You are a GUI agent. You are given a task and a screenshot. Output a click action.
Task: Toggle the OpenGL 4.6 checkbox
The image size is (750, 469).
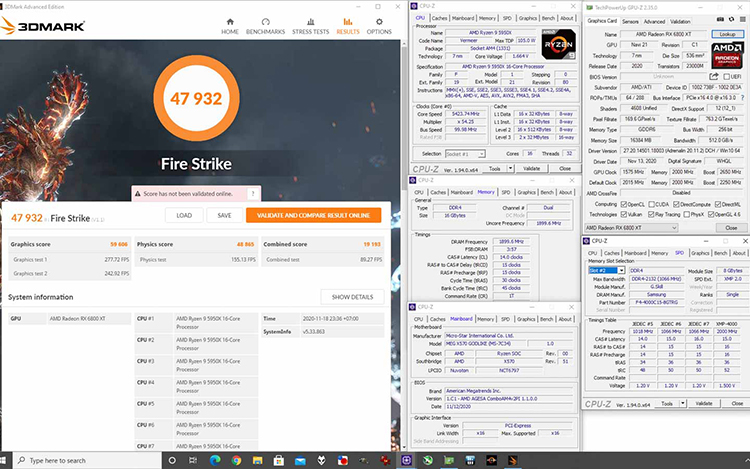711,214
